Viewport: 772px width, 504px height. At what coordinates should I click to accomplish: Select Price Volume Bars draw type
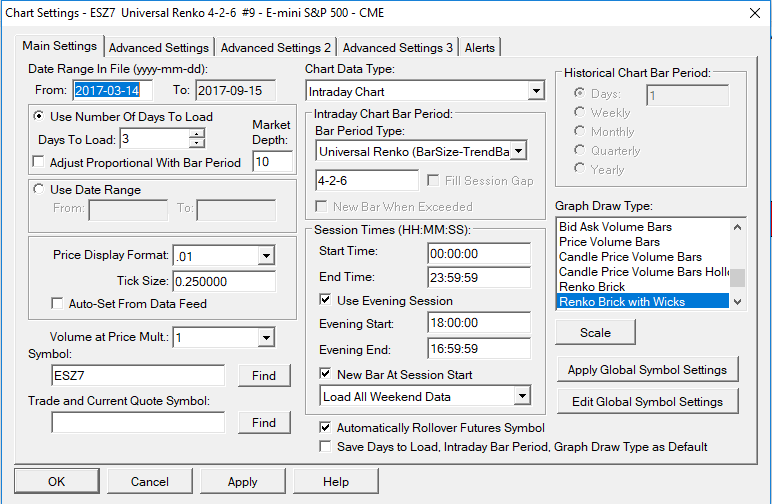[x=643, y=242]
